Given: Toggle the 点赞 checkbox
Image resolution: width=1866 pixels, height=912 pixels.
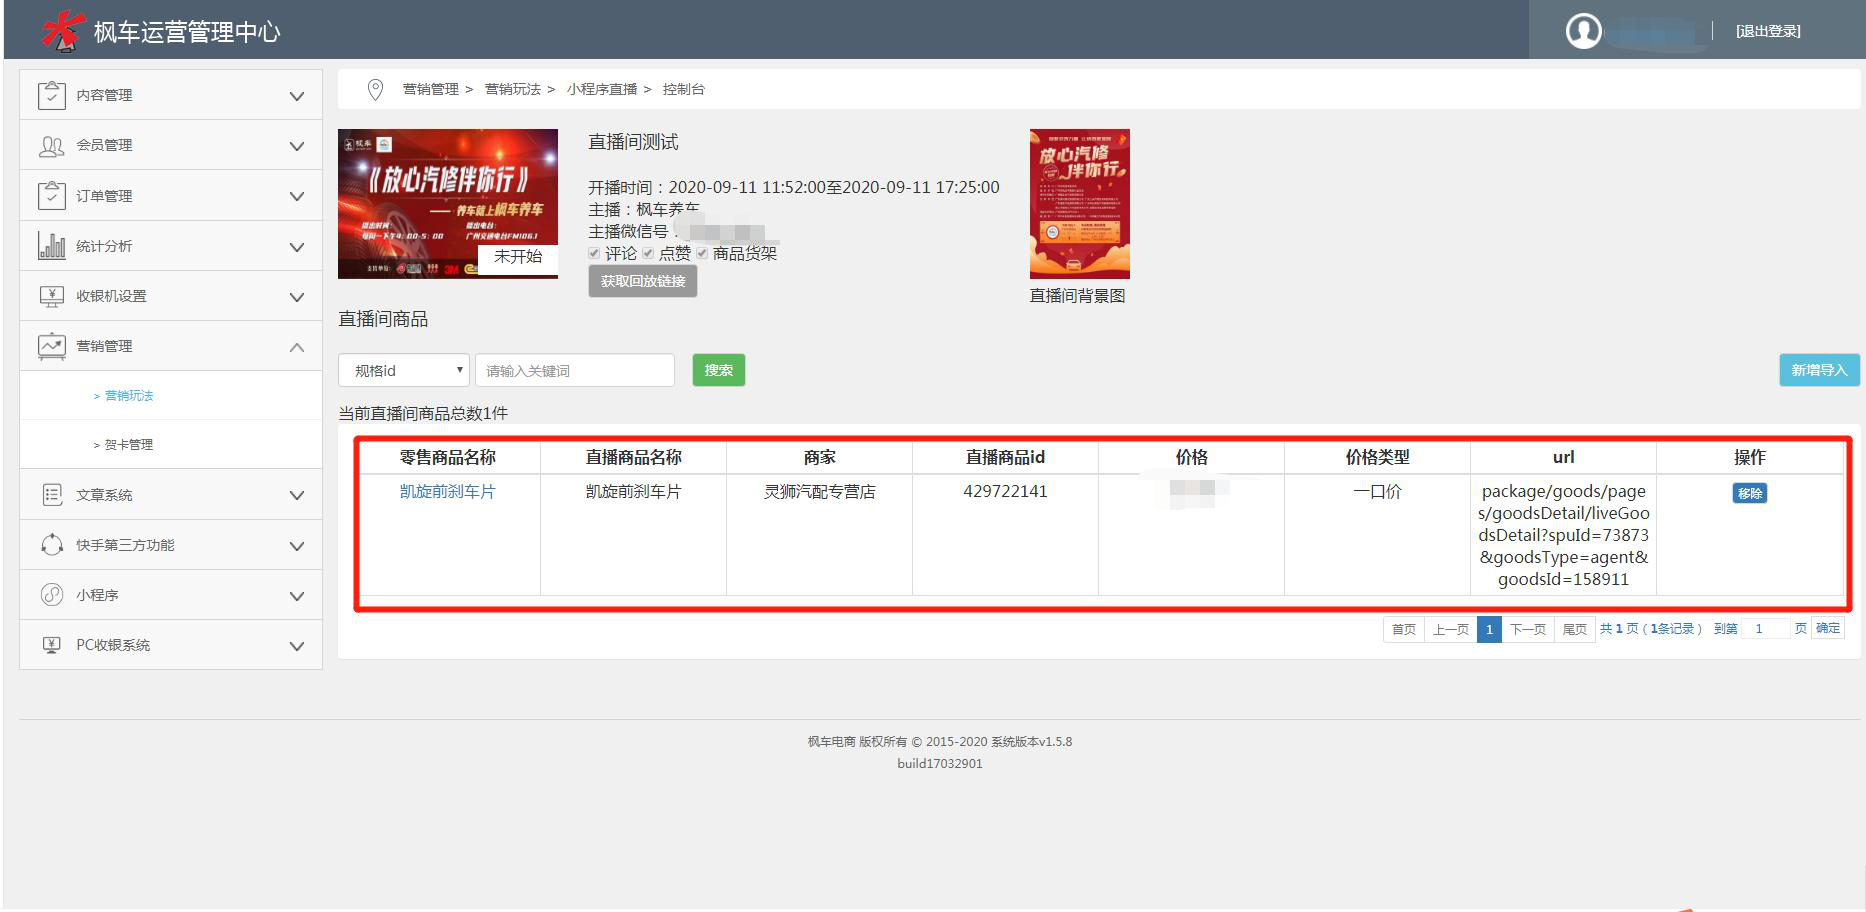Looking at the screenshot, I should pyautogui.click(x=648, y=254).
